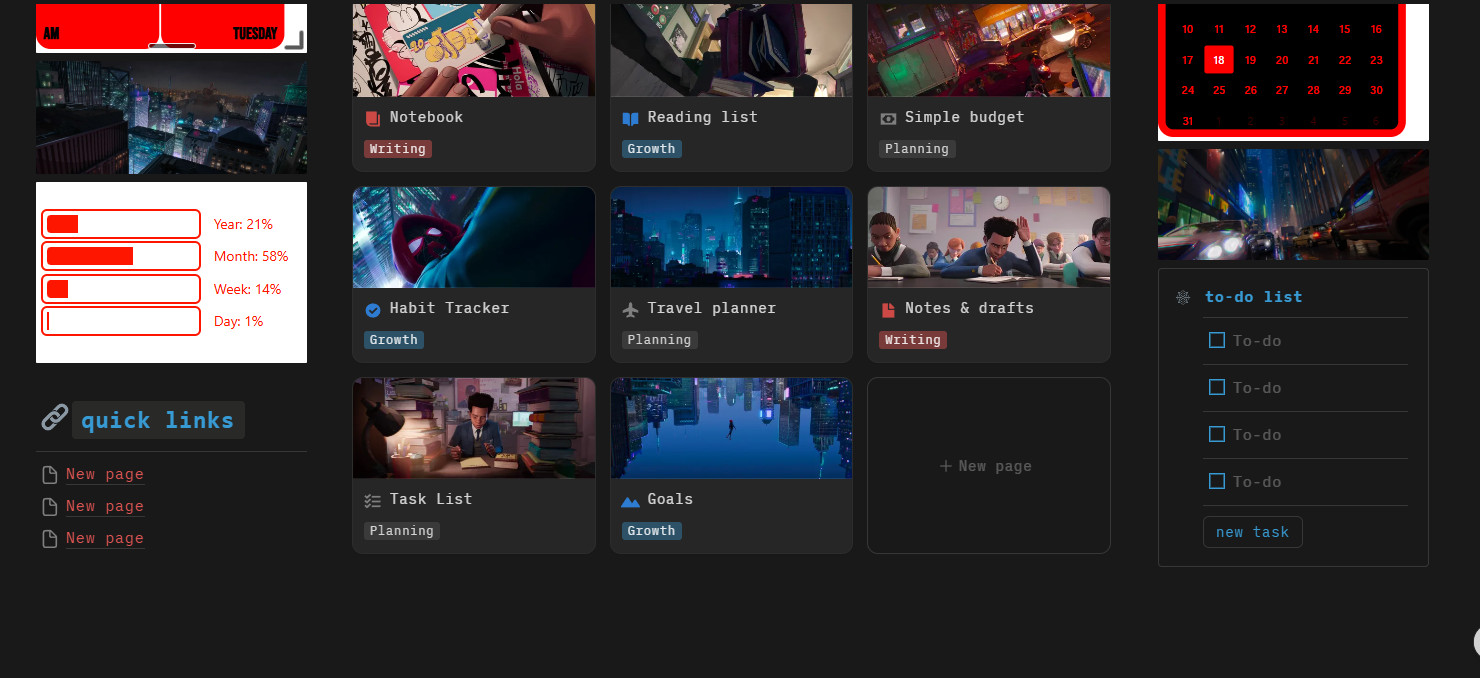Open the Task List cover image
The image size is (1480, 678).
tap(474, 428)
